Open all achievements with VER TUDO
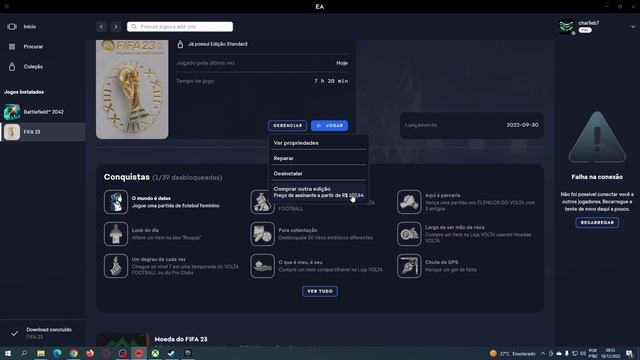This screenshot has height=360, width=640. [320, 291]
